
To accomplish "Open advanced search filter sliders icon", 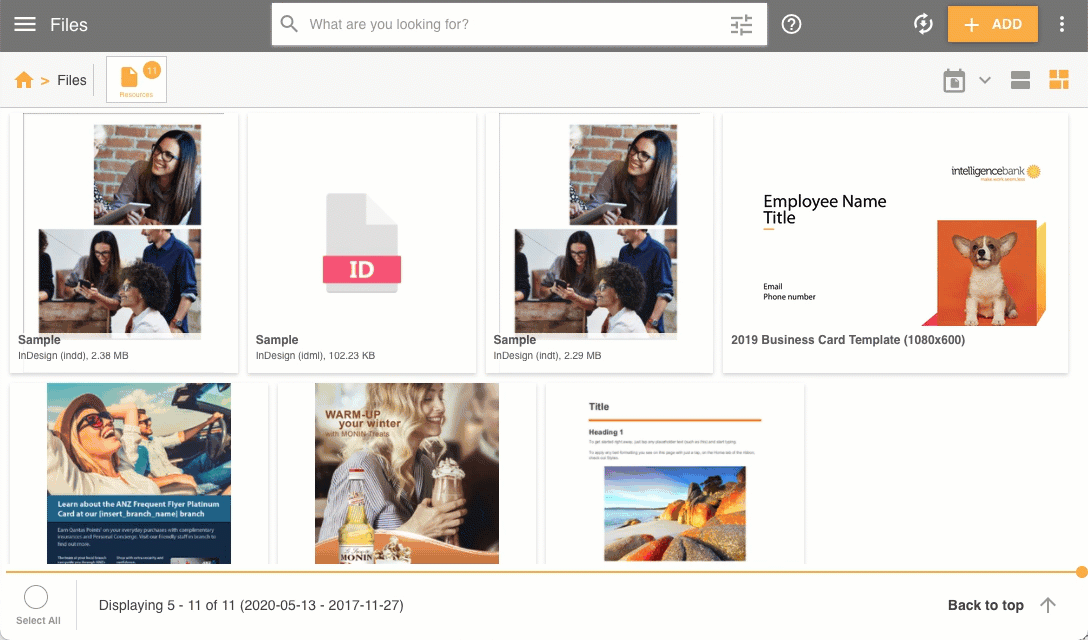I will click(741, 25).
